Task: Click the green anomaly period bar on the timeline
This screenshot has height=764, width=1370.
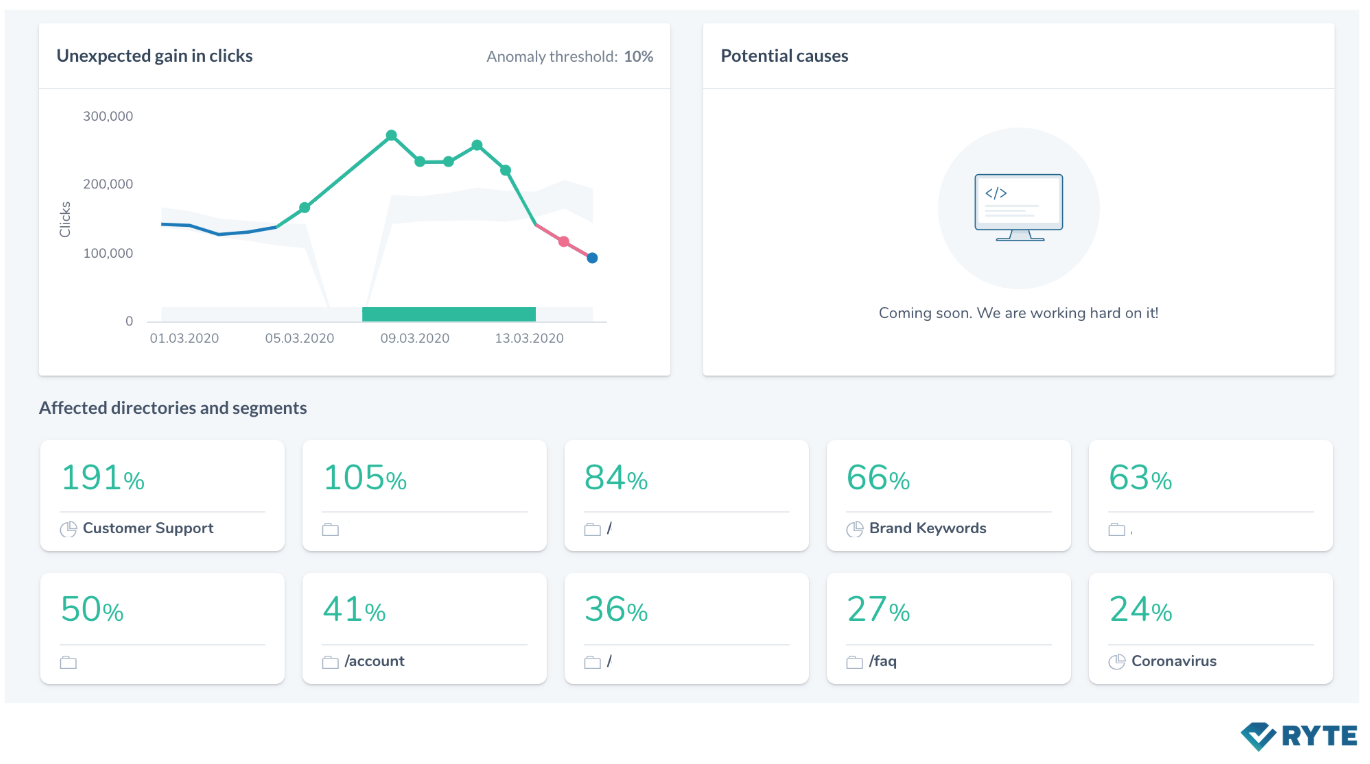Action: point(449,314)
